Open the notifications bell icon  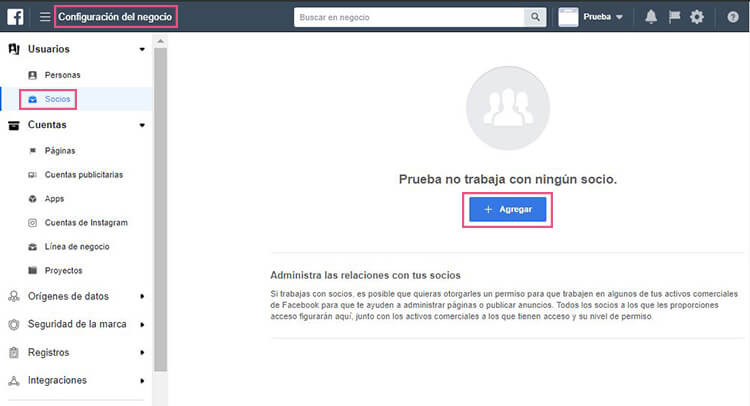[651, 17]
